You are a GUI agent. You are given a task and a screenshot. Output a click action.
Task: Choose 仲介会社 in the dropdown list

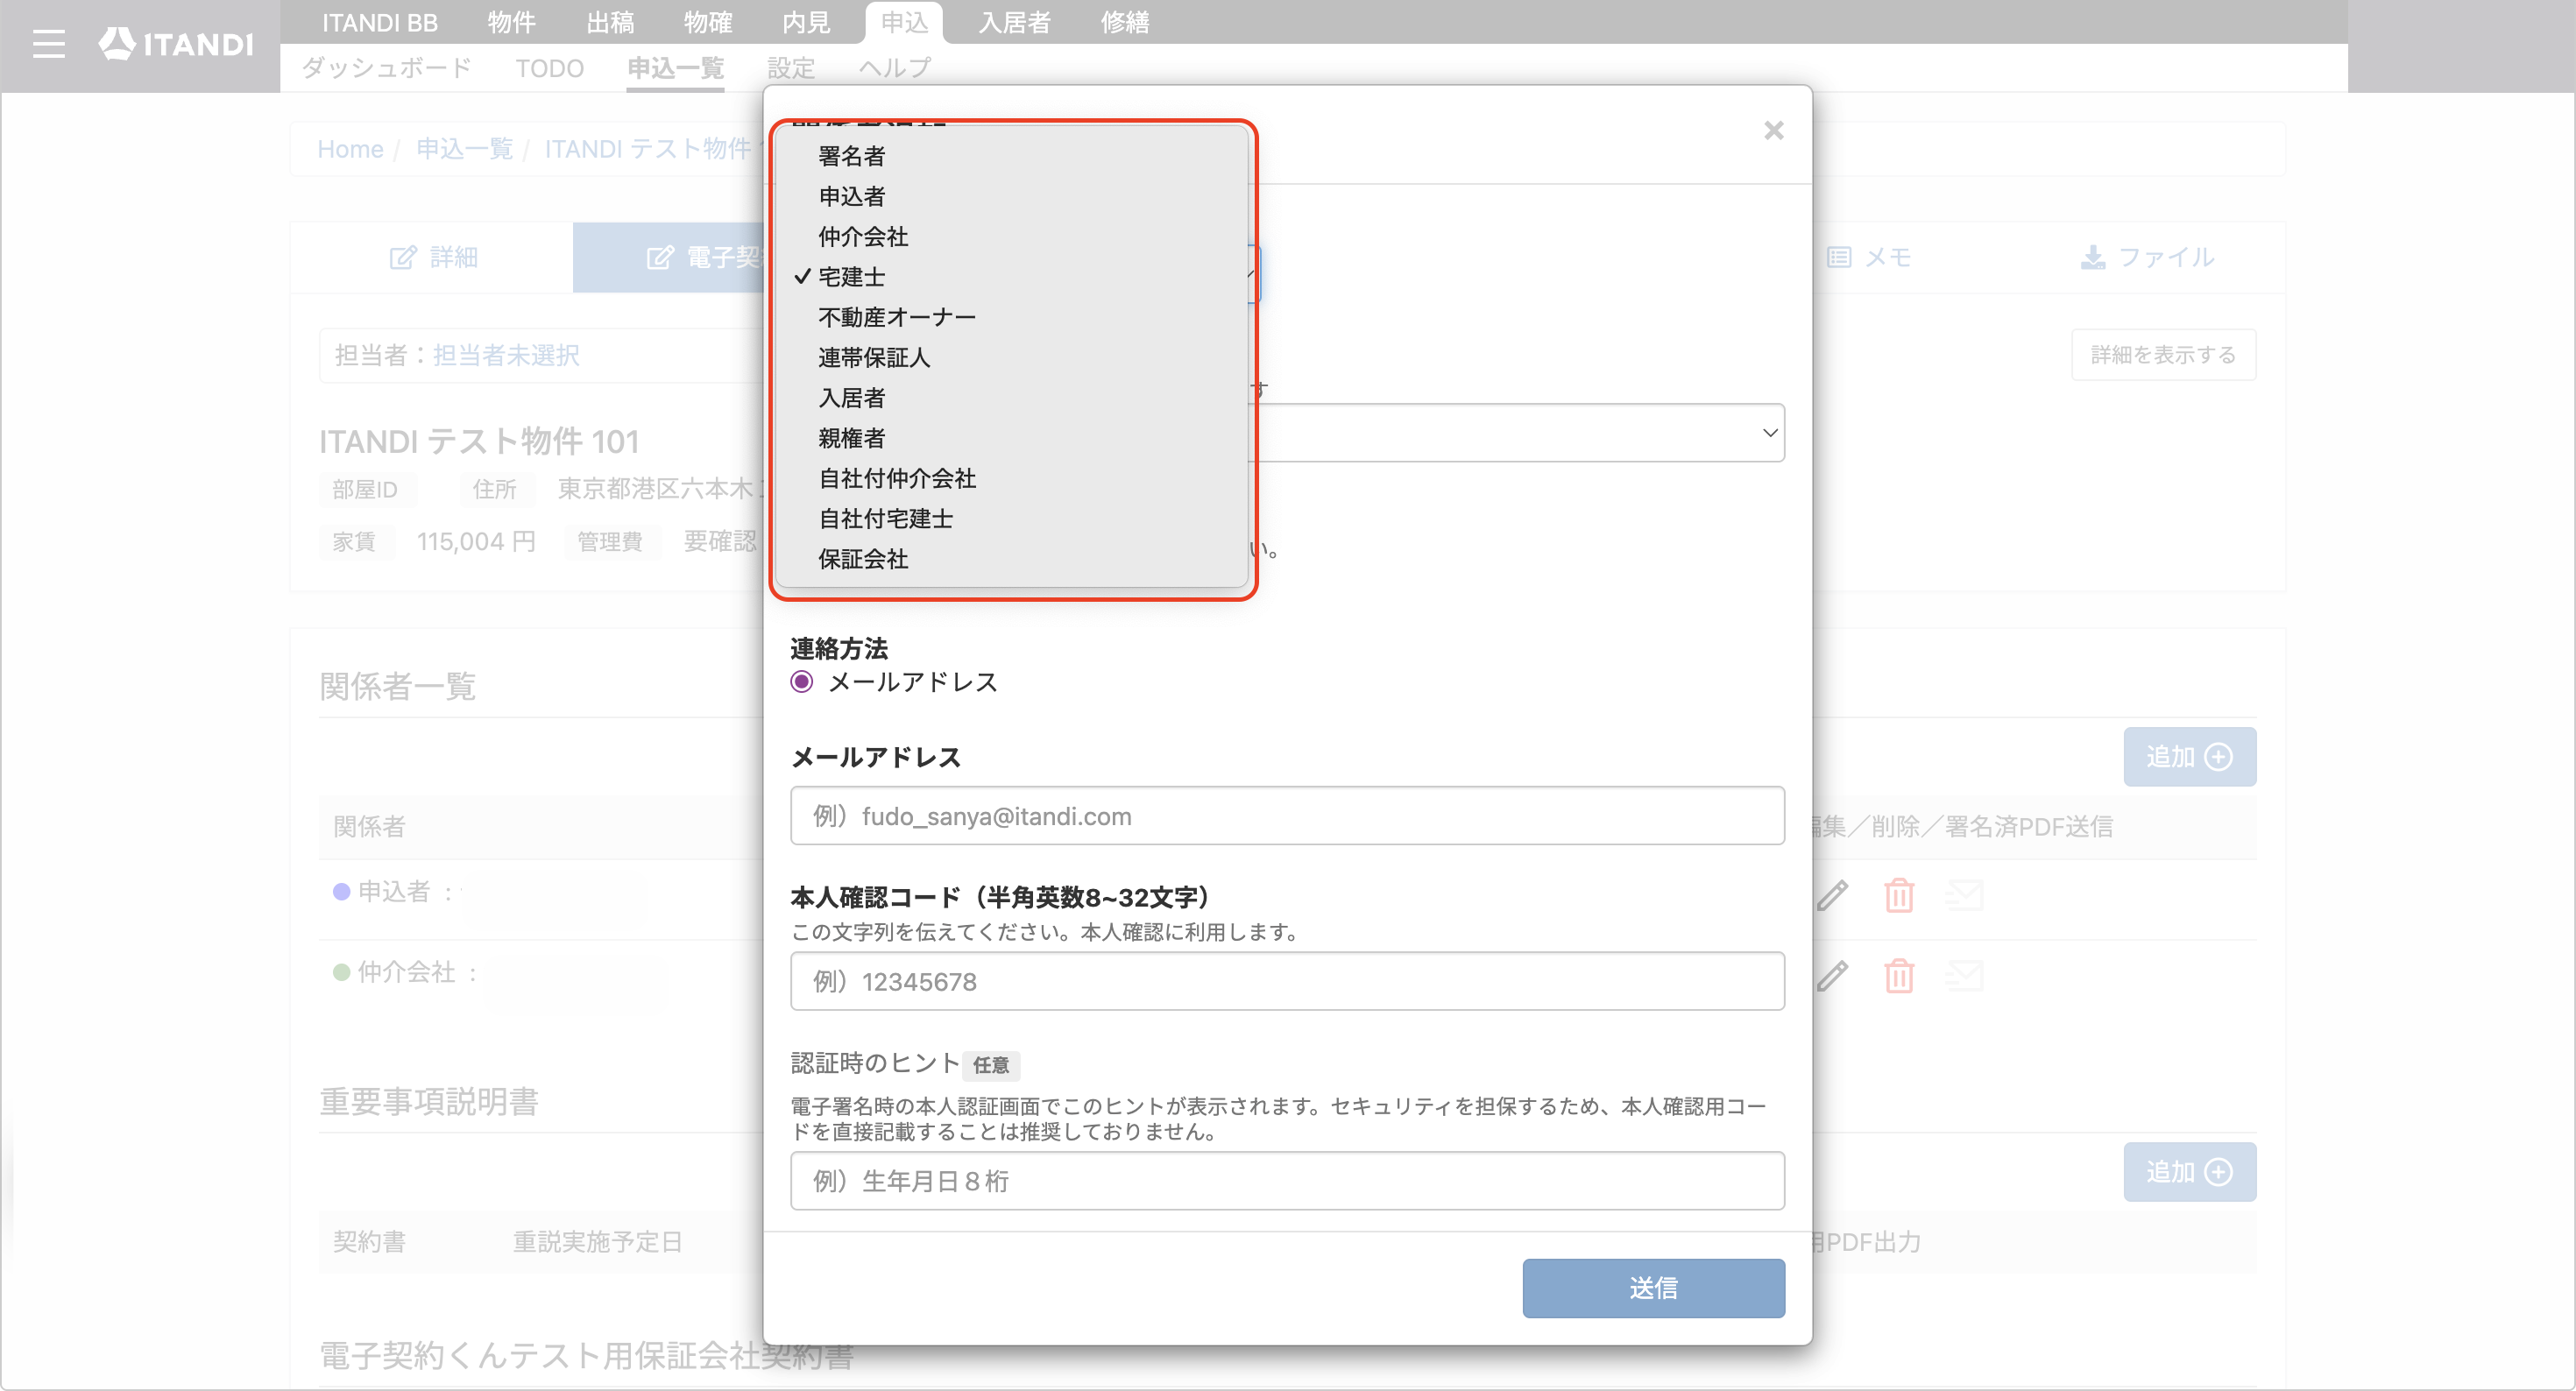point(1012,237)
